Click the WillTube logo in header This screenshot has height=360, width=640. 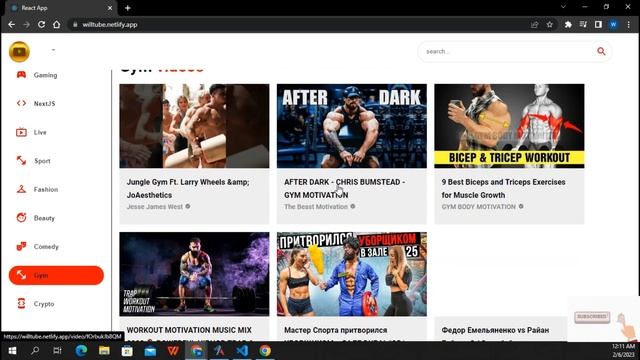[x=19, y=51]
